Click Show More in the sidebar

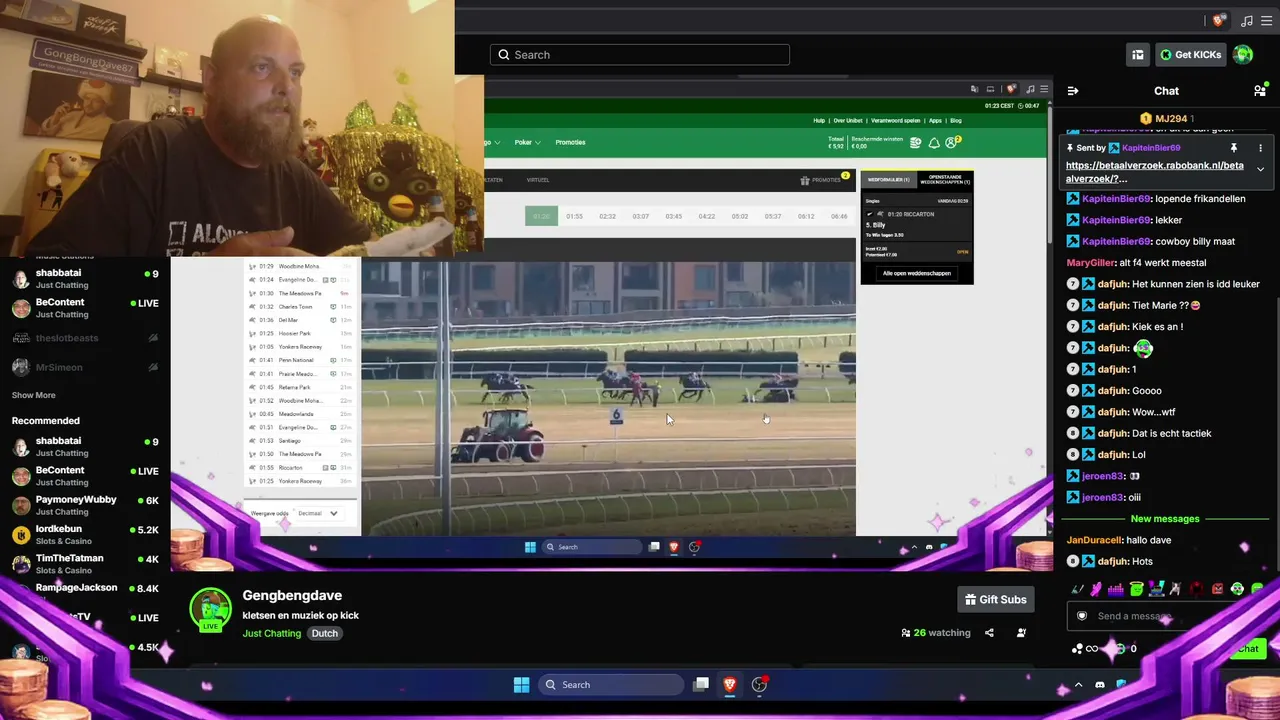tap(34, 396)
